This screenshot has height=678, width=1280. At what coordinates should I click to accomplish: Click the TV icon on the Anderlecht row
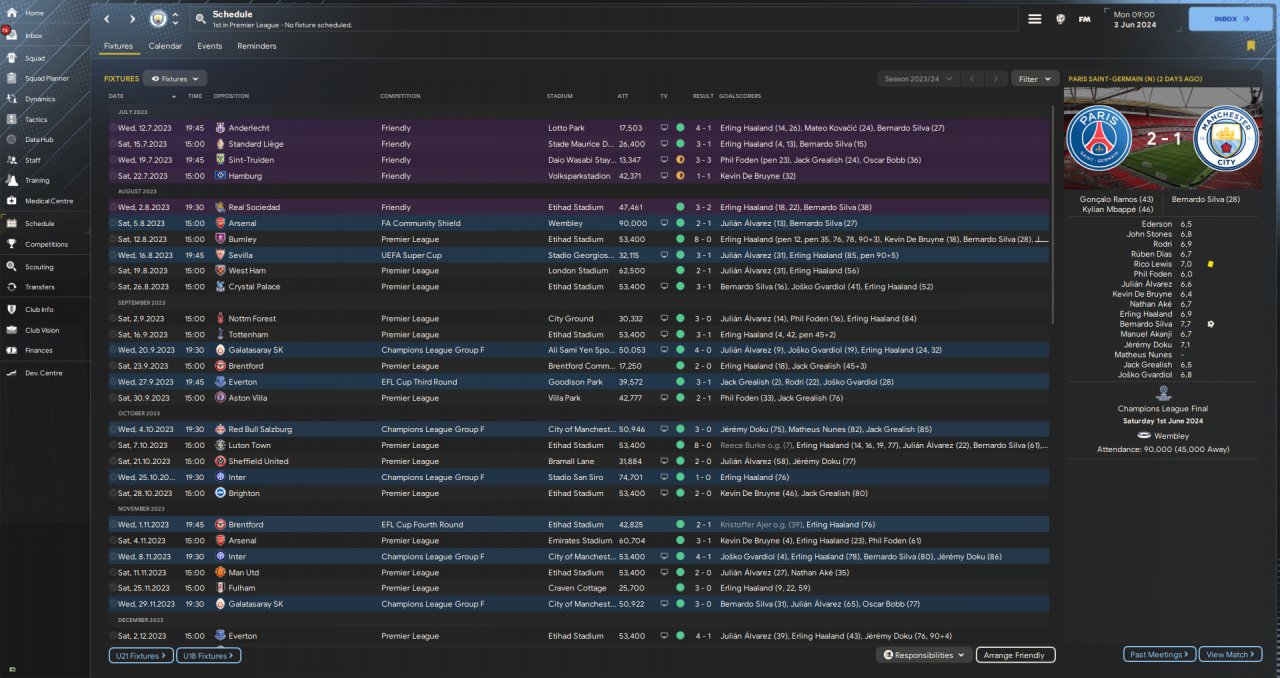tap(664, 128)
